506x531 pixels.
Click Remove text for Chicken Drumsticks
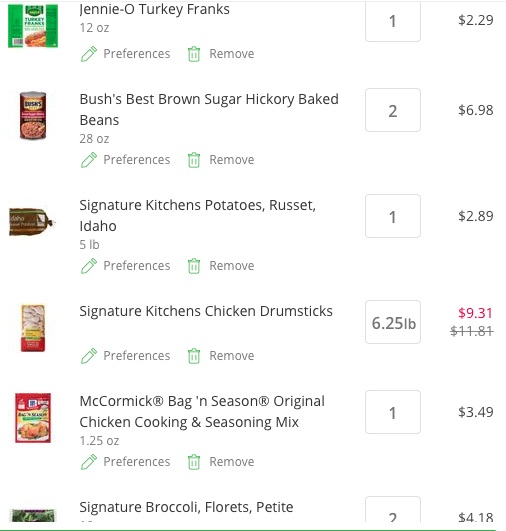pyautogui.click(x=232, y=356)
